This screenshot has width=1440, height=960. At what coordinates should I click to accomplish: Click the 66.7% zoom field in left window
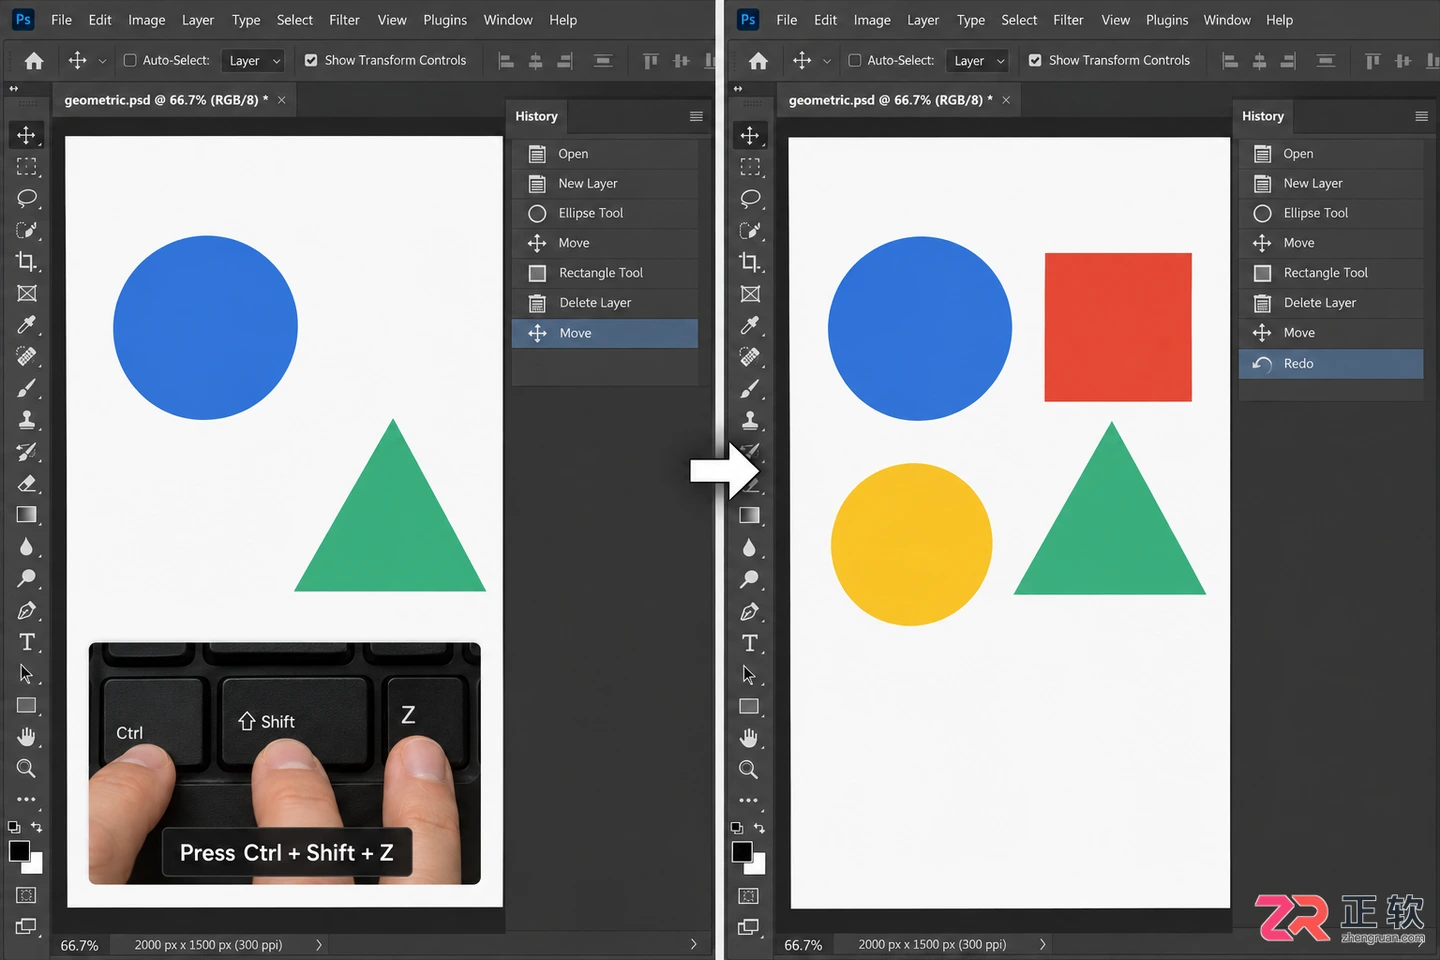tap(80, 945)
